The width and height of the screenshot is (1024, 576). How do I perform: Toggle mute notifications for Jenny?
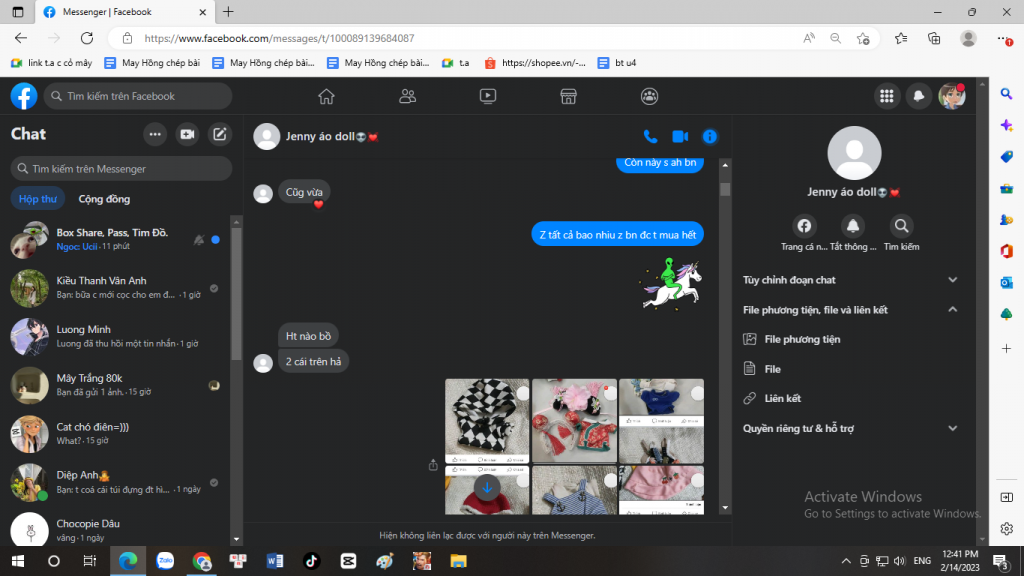853,226
